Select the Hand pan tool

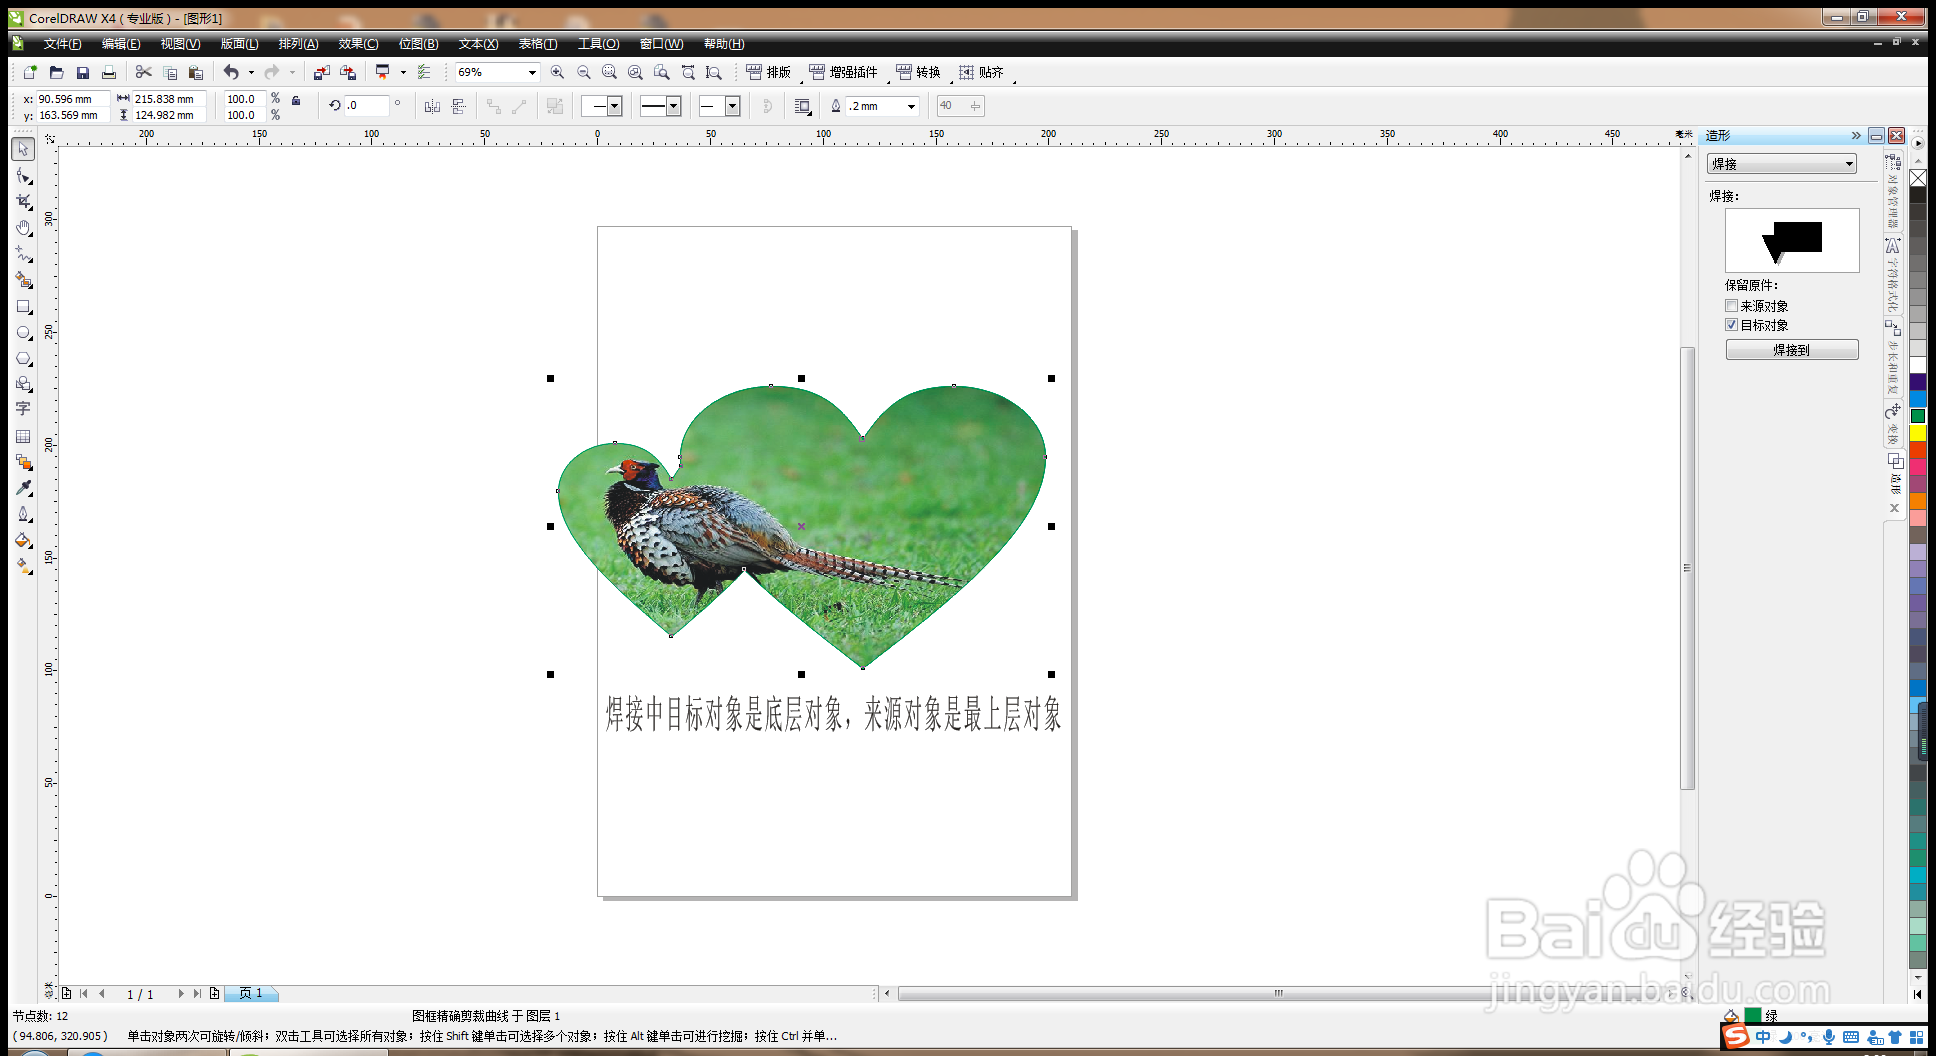coord(23,228)
